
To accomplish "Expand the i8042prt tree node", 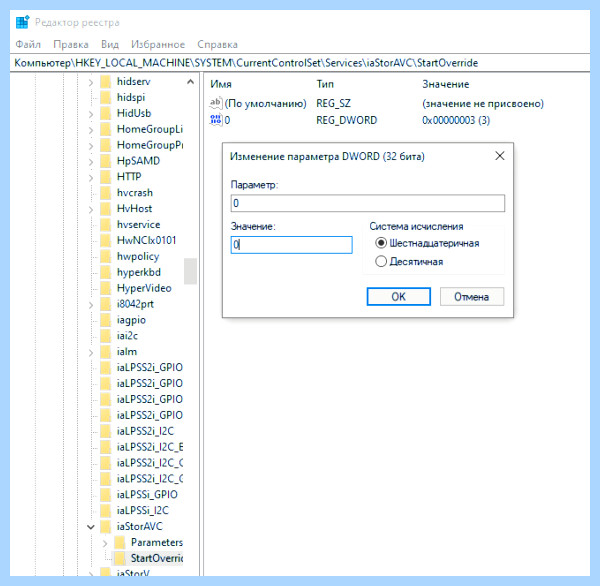I will coord(91,304).
